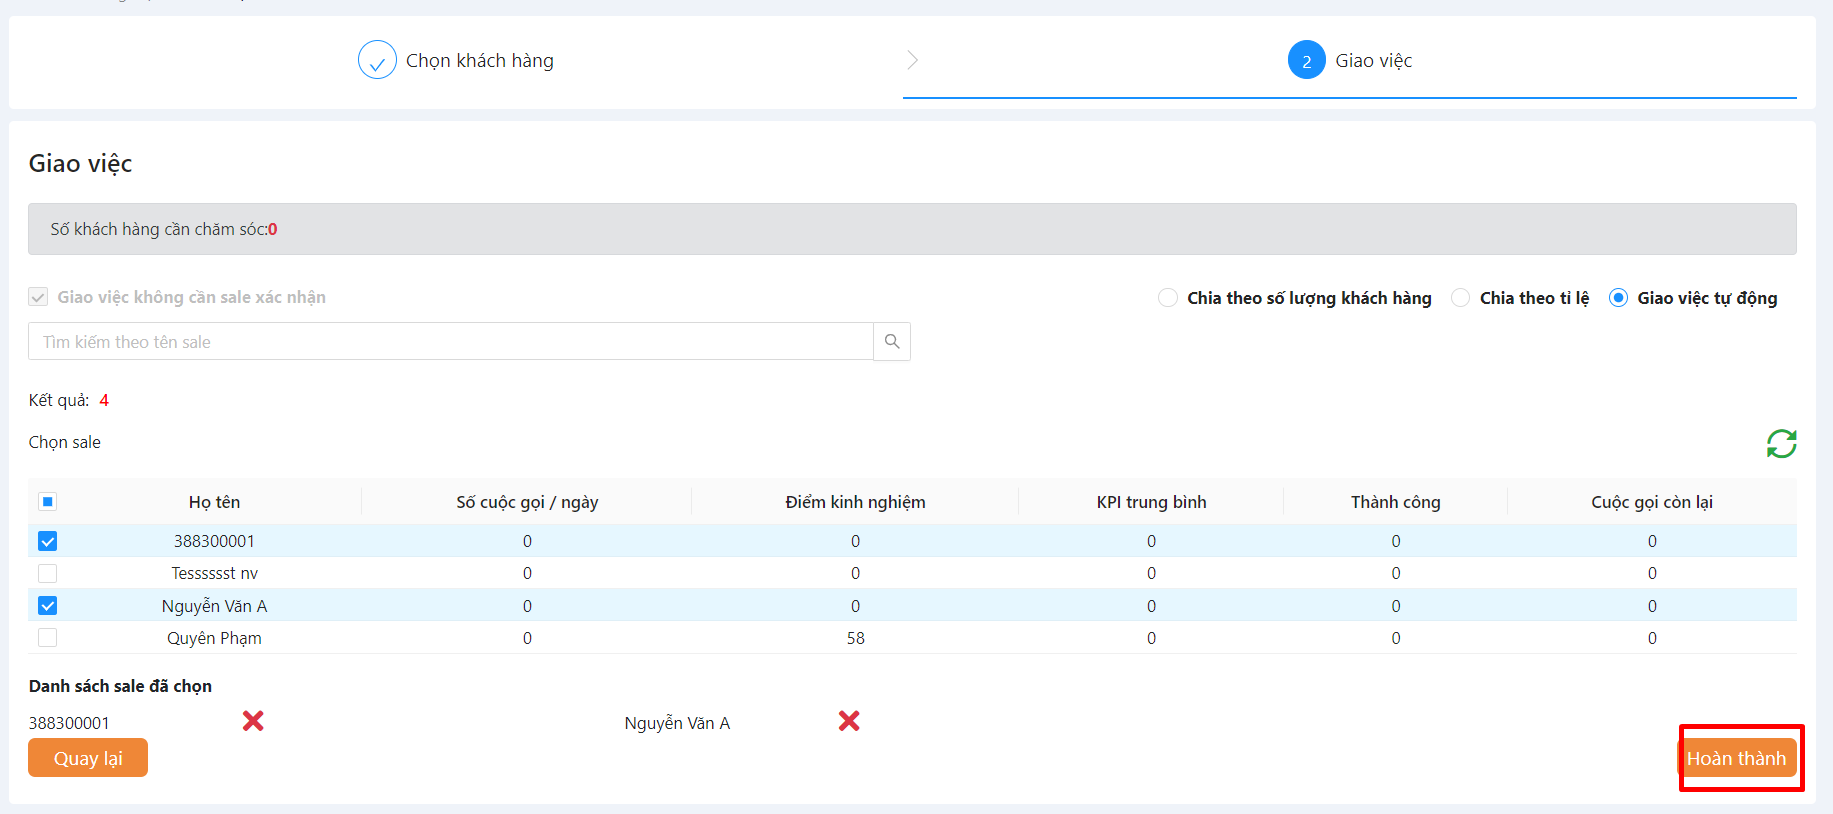
Task: Select Chia theo tỉ lệ option
Action: coord(1461,298)
